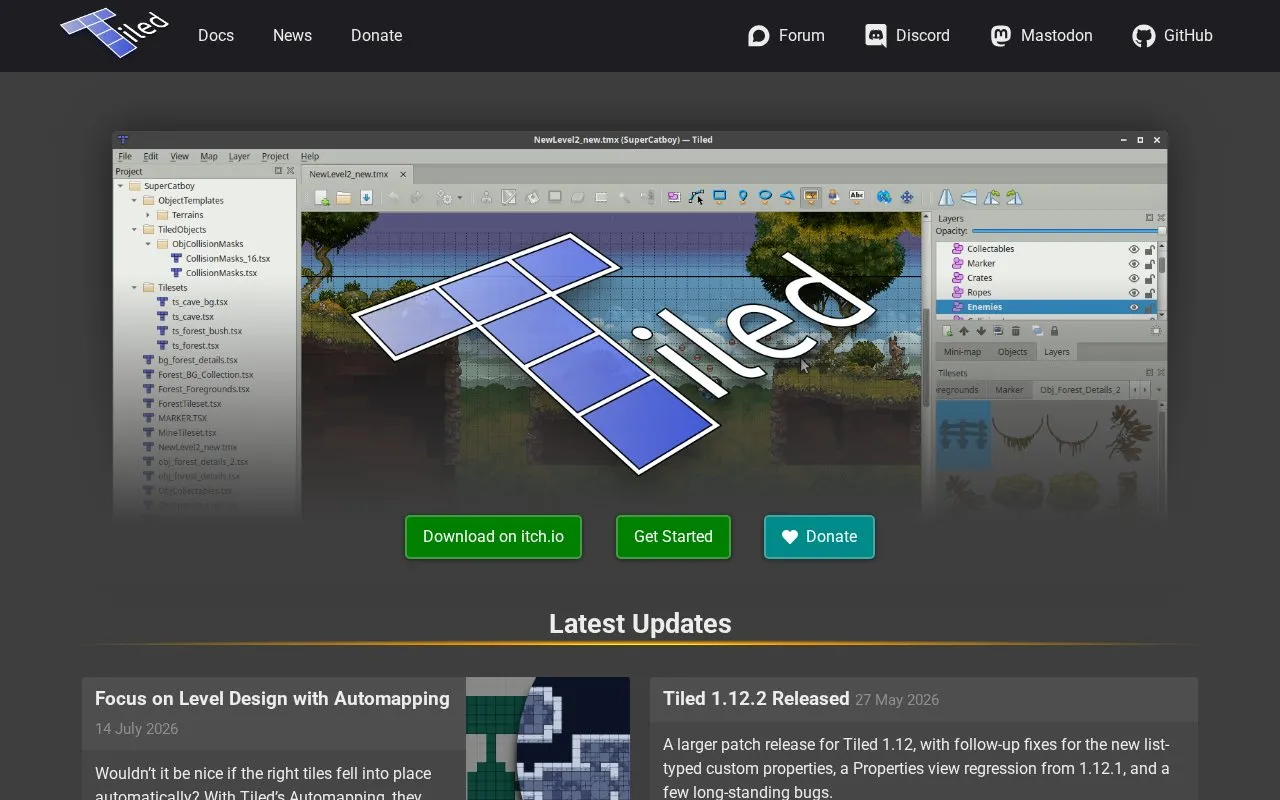Select the Edit Polygons tool icon
Screen dimensions: 1280x800
click(x=696, y=197)
